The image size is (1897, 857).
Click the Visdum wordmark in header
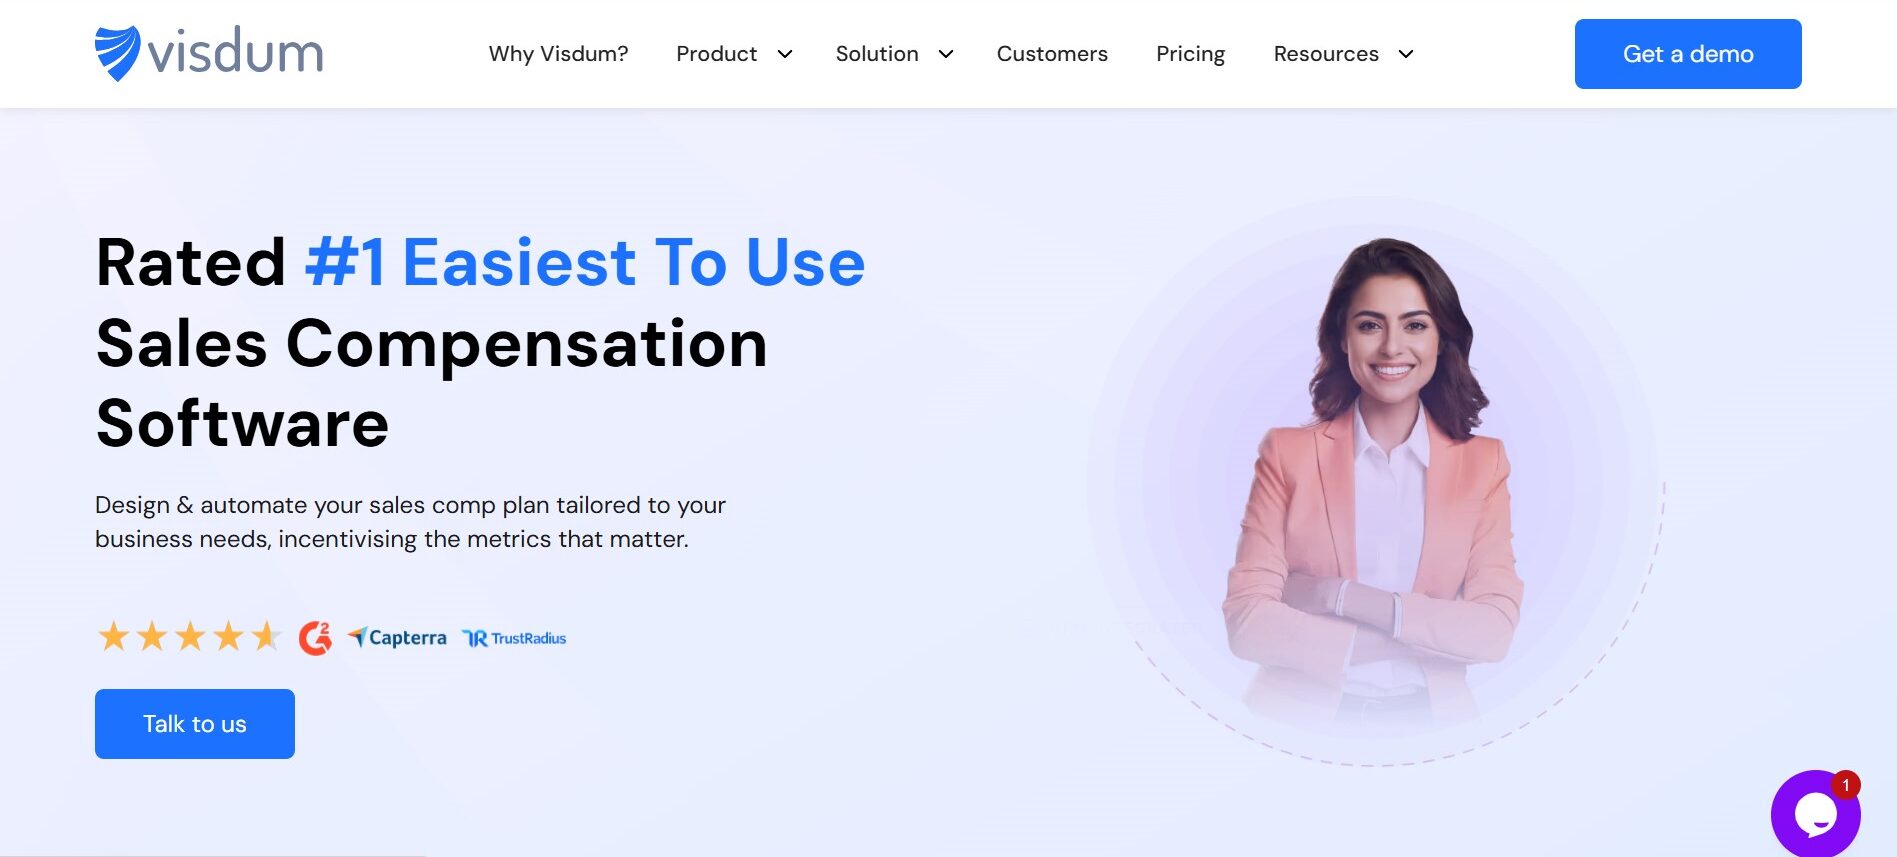[235, 52]
